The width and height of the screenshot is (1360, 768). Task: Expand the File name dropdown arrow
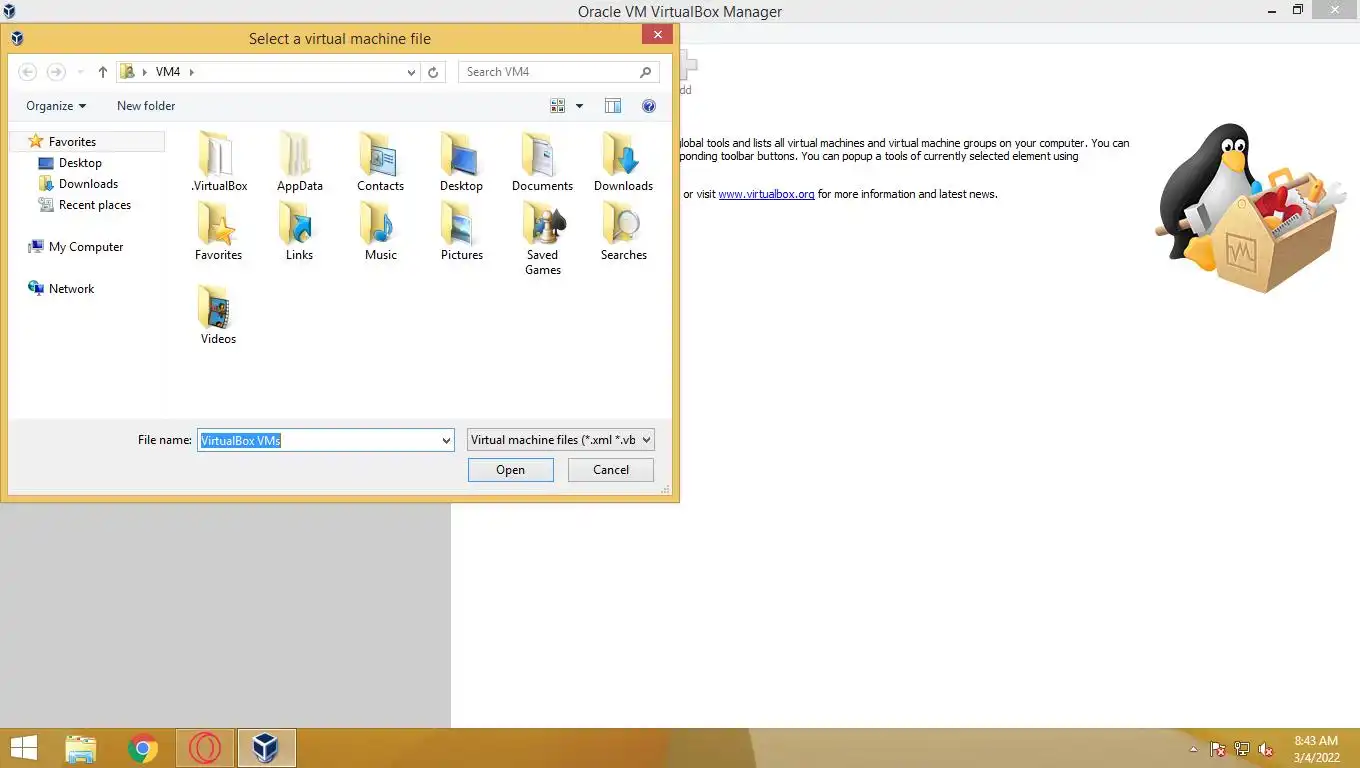446,440
